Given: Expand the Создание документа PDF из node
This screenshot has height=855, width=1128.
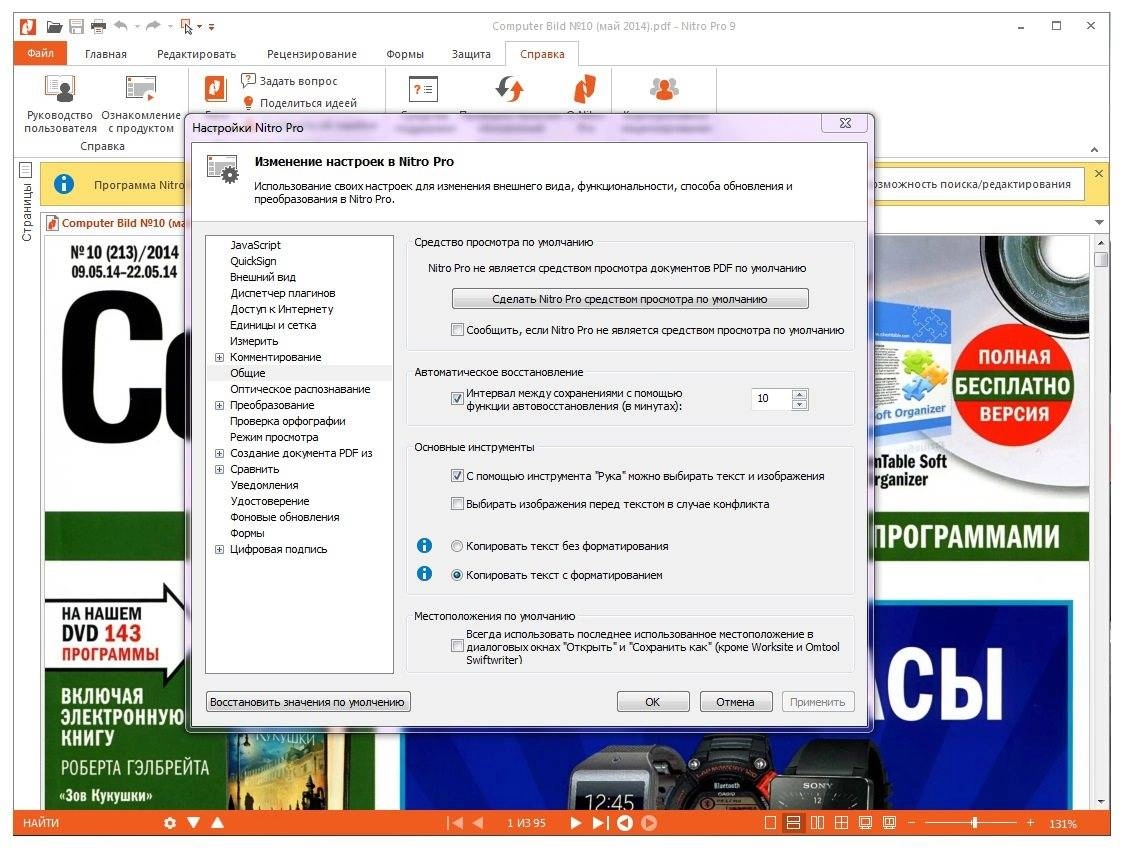Looking at the screenshot, I should pos(219,453).
